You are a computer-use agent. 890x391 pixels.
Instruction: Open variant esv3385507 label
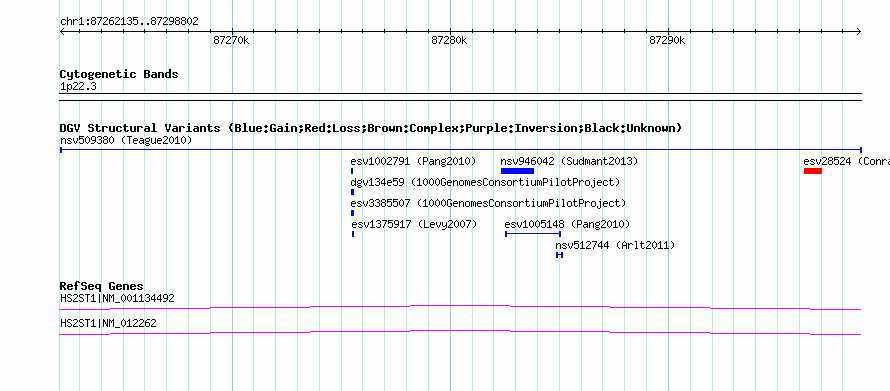488,203
